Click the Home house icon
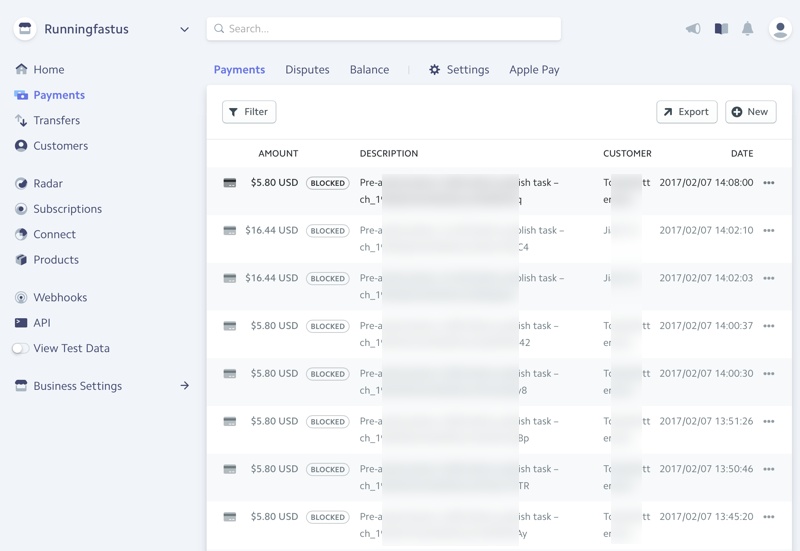The height and width of the screenshot is (551, 800). click(21, 69)
